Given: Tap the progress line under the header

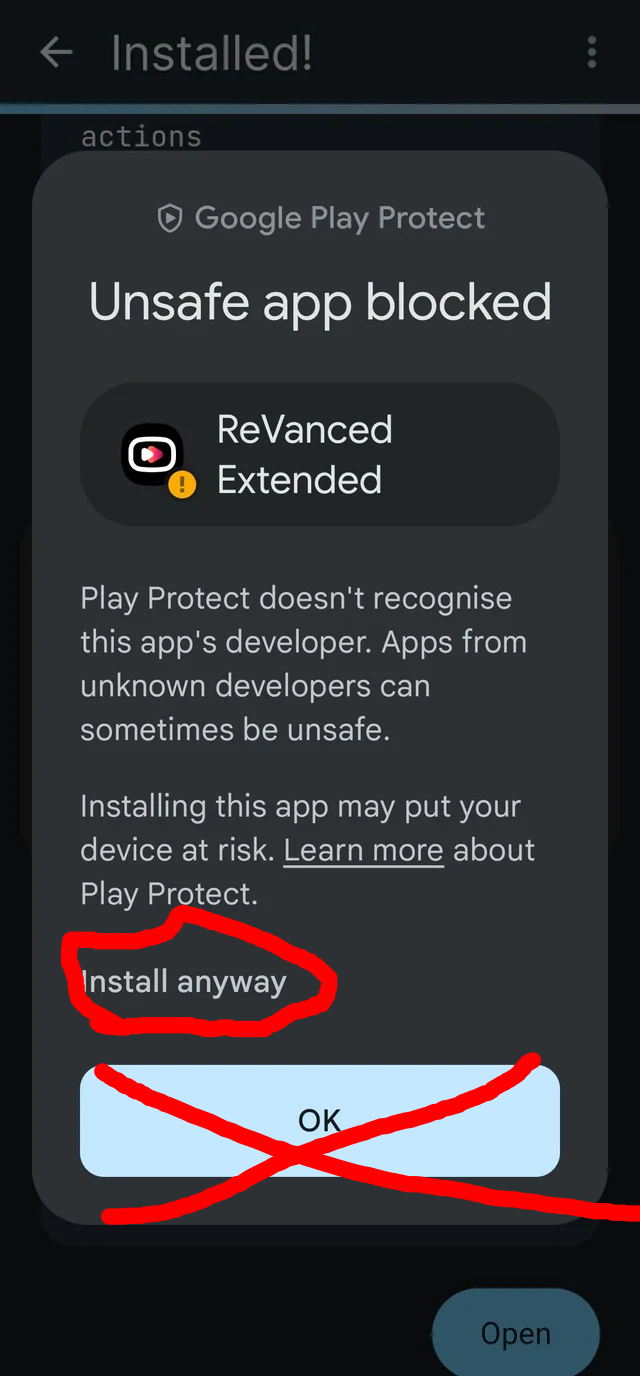Looking at the screenshot, I should [320, 108].
